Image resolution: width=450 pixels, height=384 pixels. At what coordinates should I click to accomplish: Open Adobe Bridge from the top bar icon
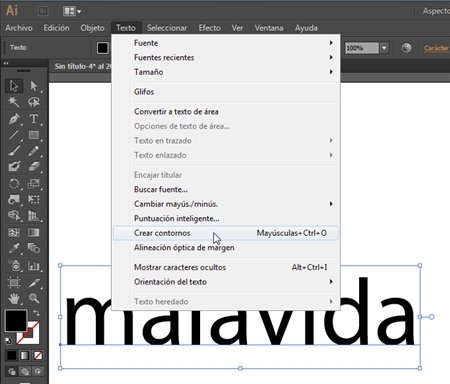coord(42,11)
